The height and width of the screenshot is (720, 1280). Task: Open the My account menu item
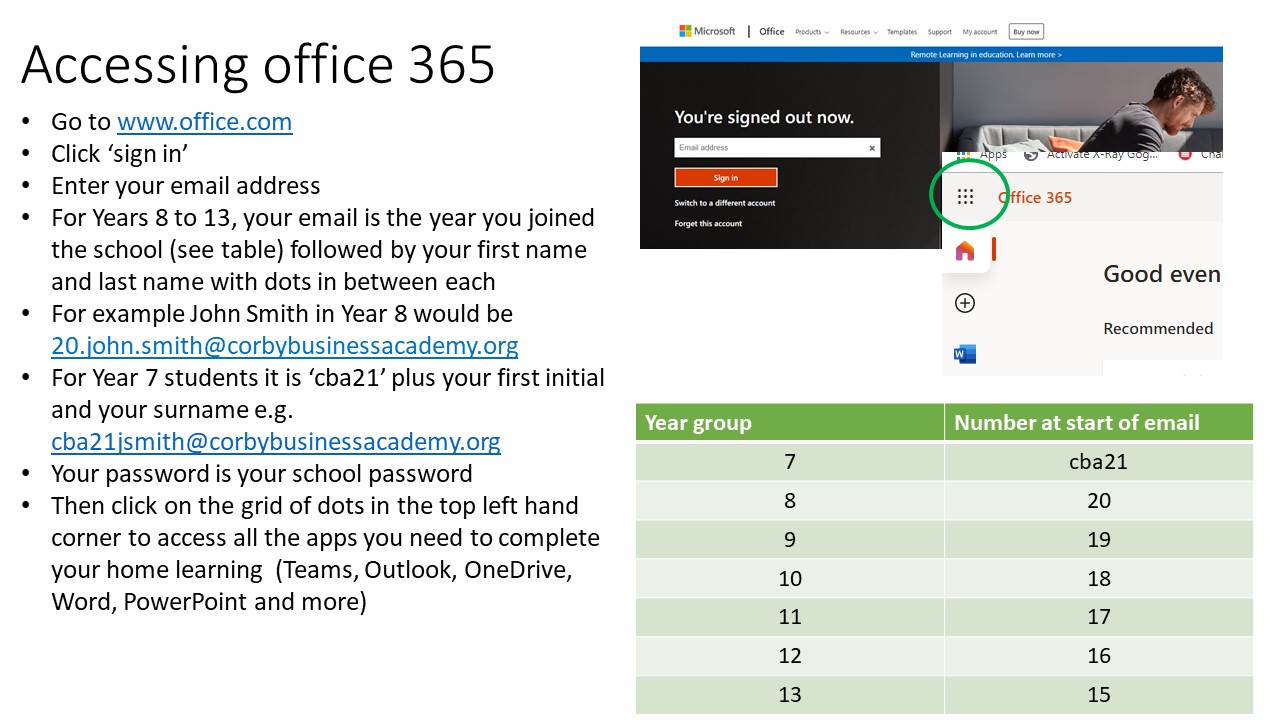(x=980, y=32)
